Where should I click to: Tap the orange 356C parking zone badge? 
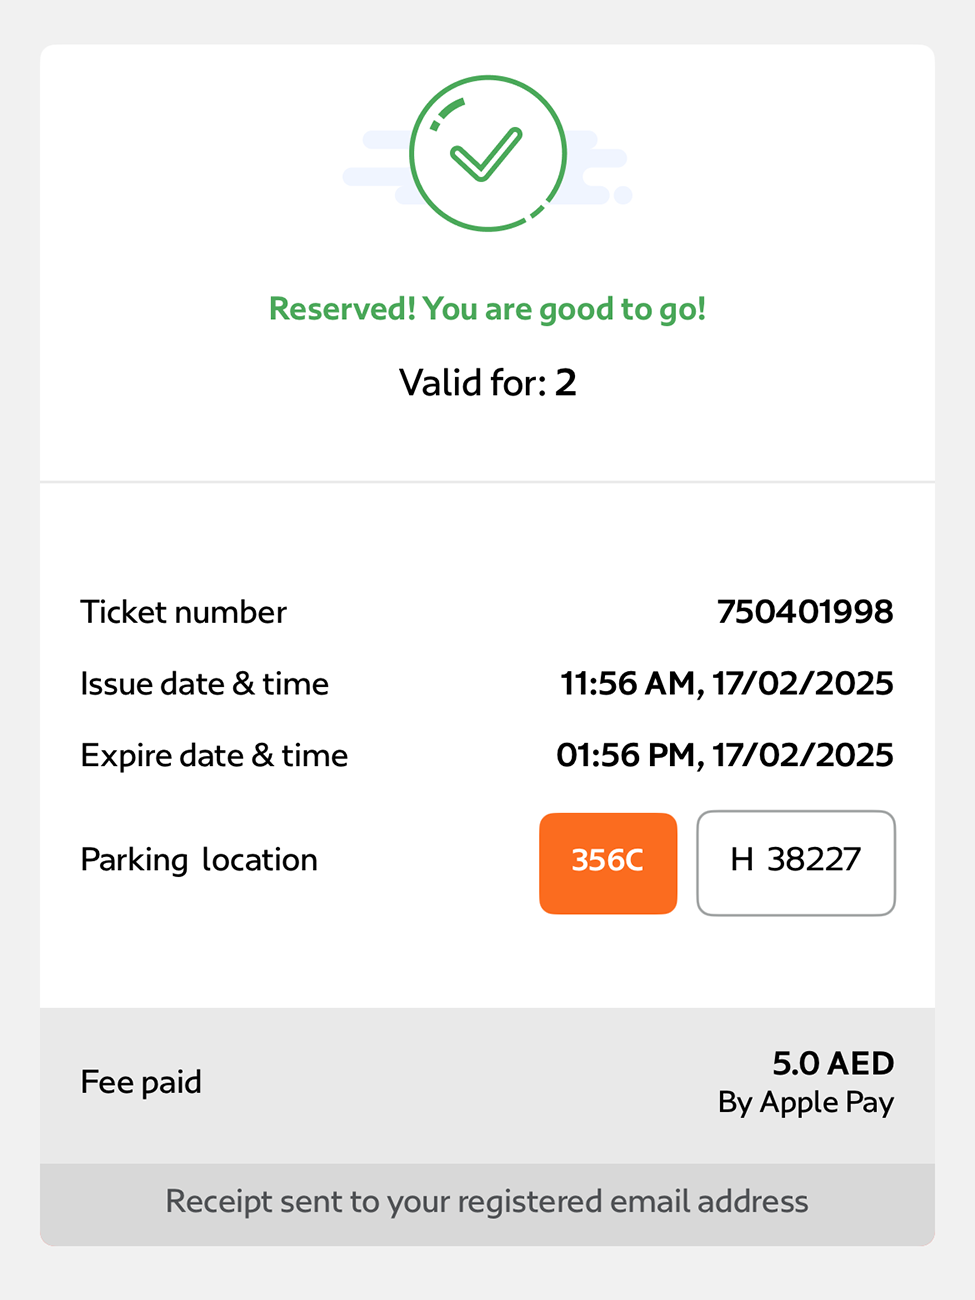coord(608,862)
